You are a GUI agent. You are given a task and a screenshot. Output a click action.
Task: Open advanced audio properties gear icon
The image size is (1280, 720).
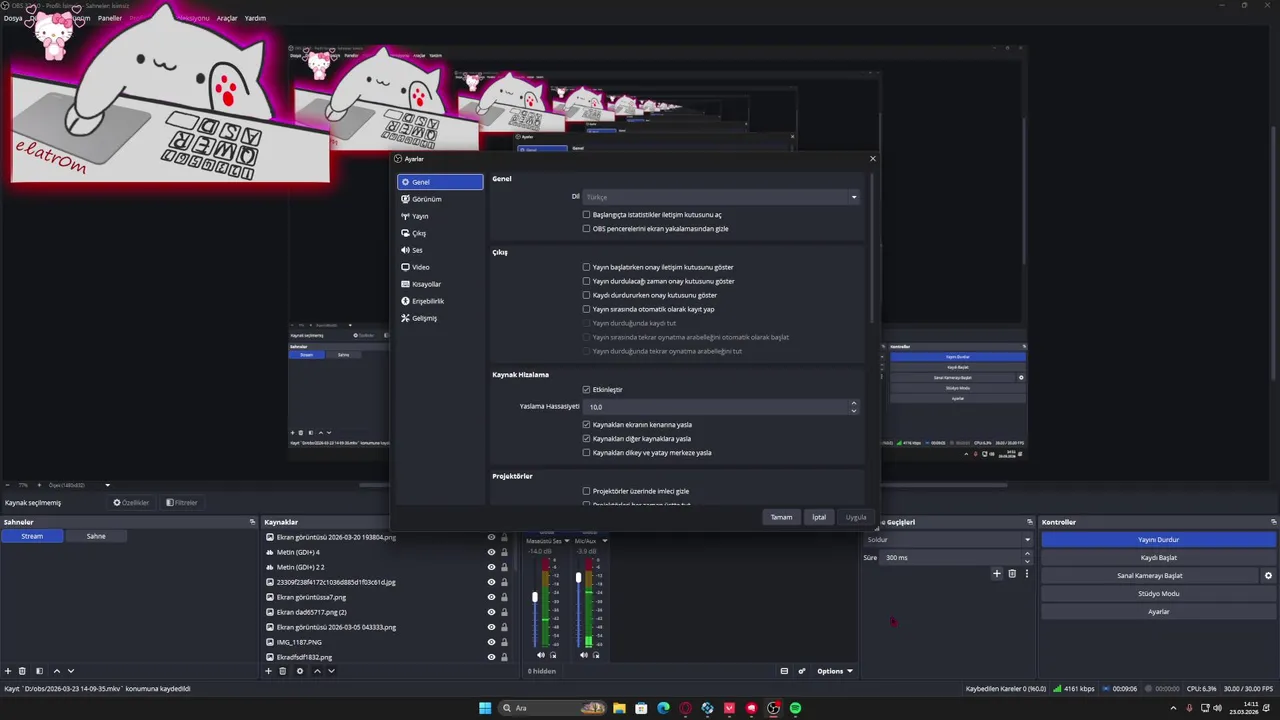click(x=802, y=671)
